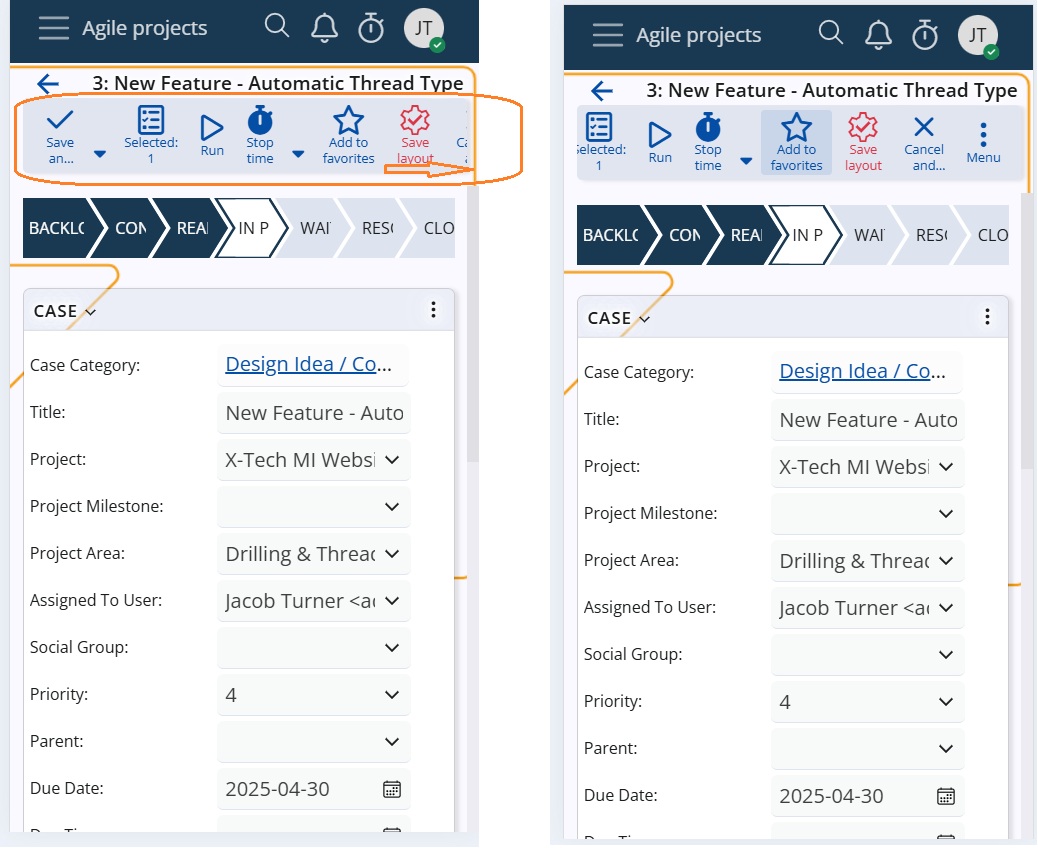Open JT user avatar in left screen
The height and width of the screenshot is (848, 1038).
coord(424,28)
